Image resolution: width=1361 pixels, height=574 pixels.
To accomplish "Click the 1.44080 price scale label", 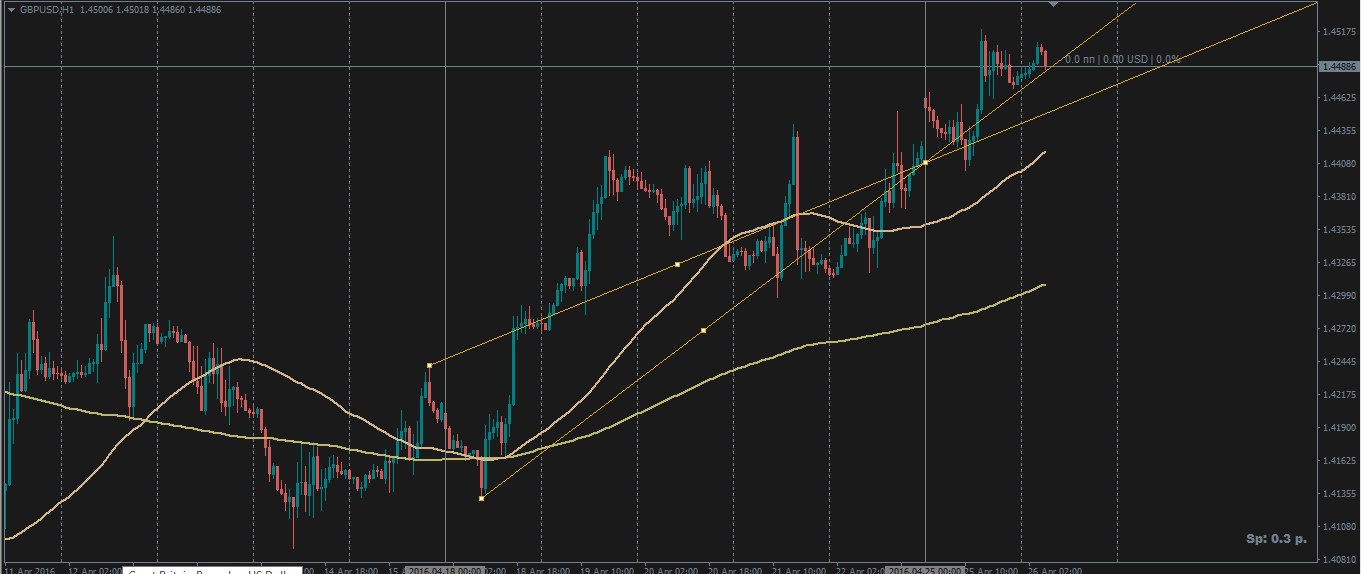I will point(1339,163).
